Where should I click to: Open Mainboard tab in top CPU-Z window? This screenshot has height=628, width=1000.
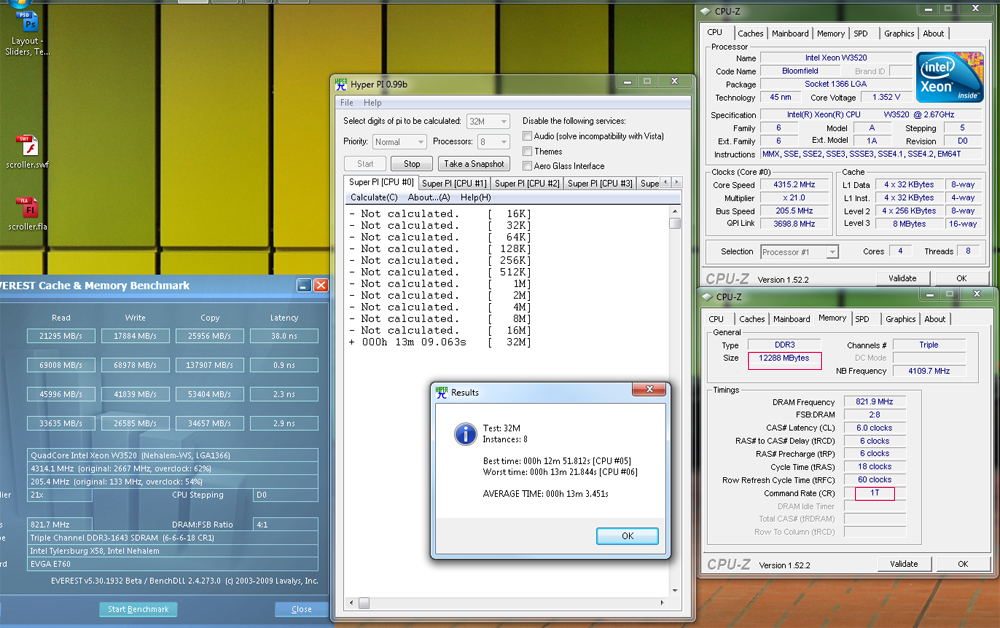coord(790,34)
